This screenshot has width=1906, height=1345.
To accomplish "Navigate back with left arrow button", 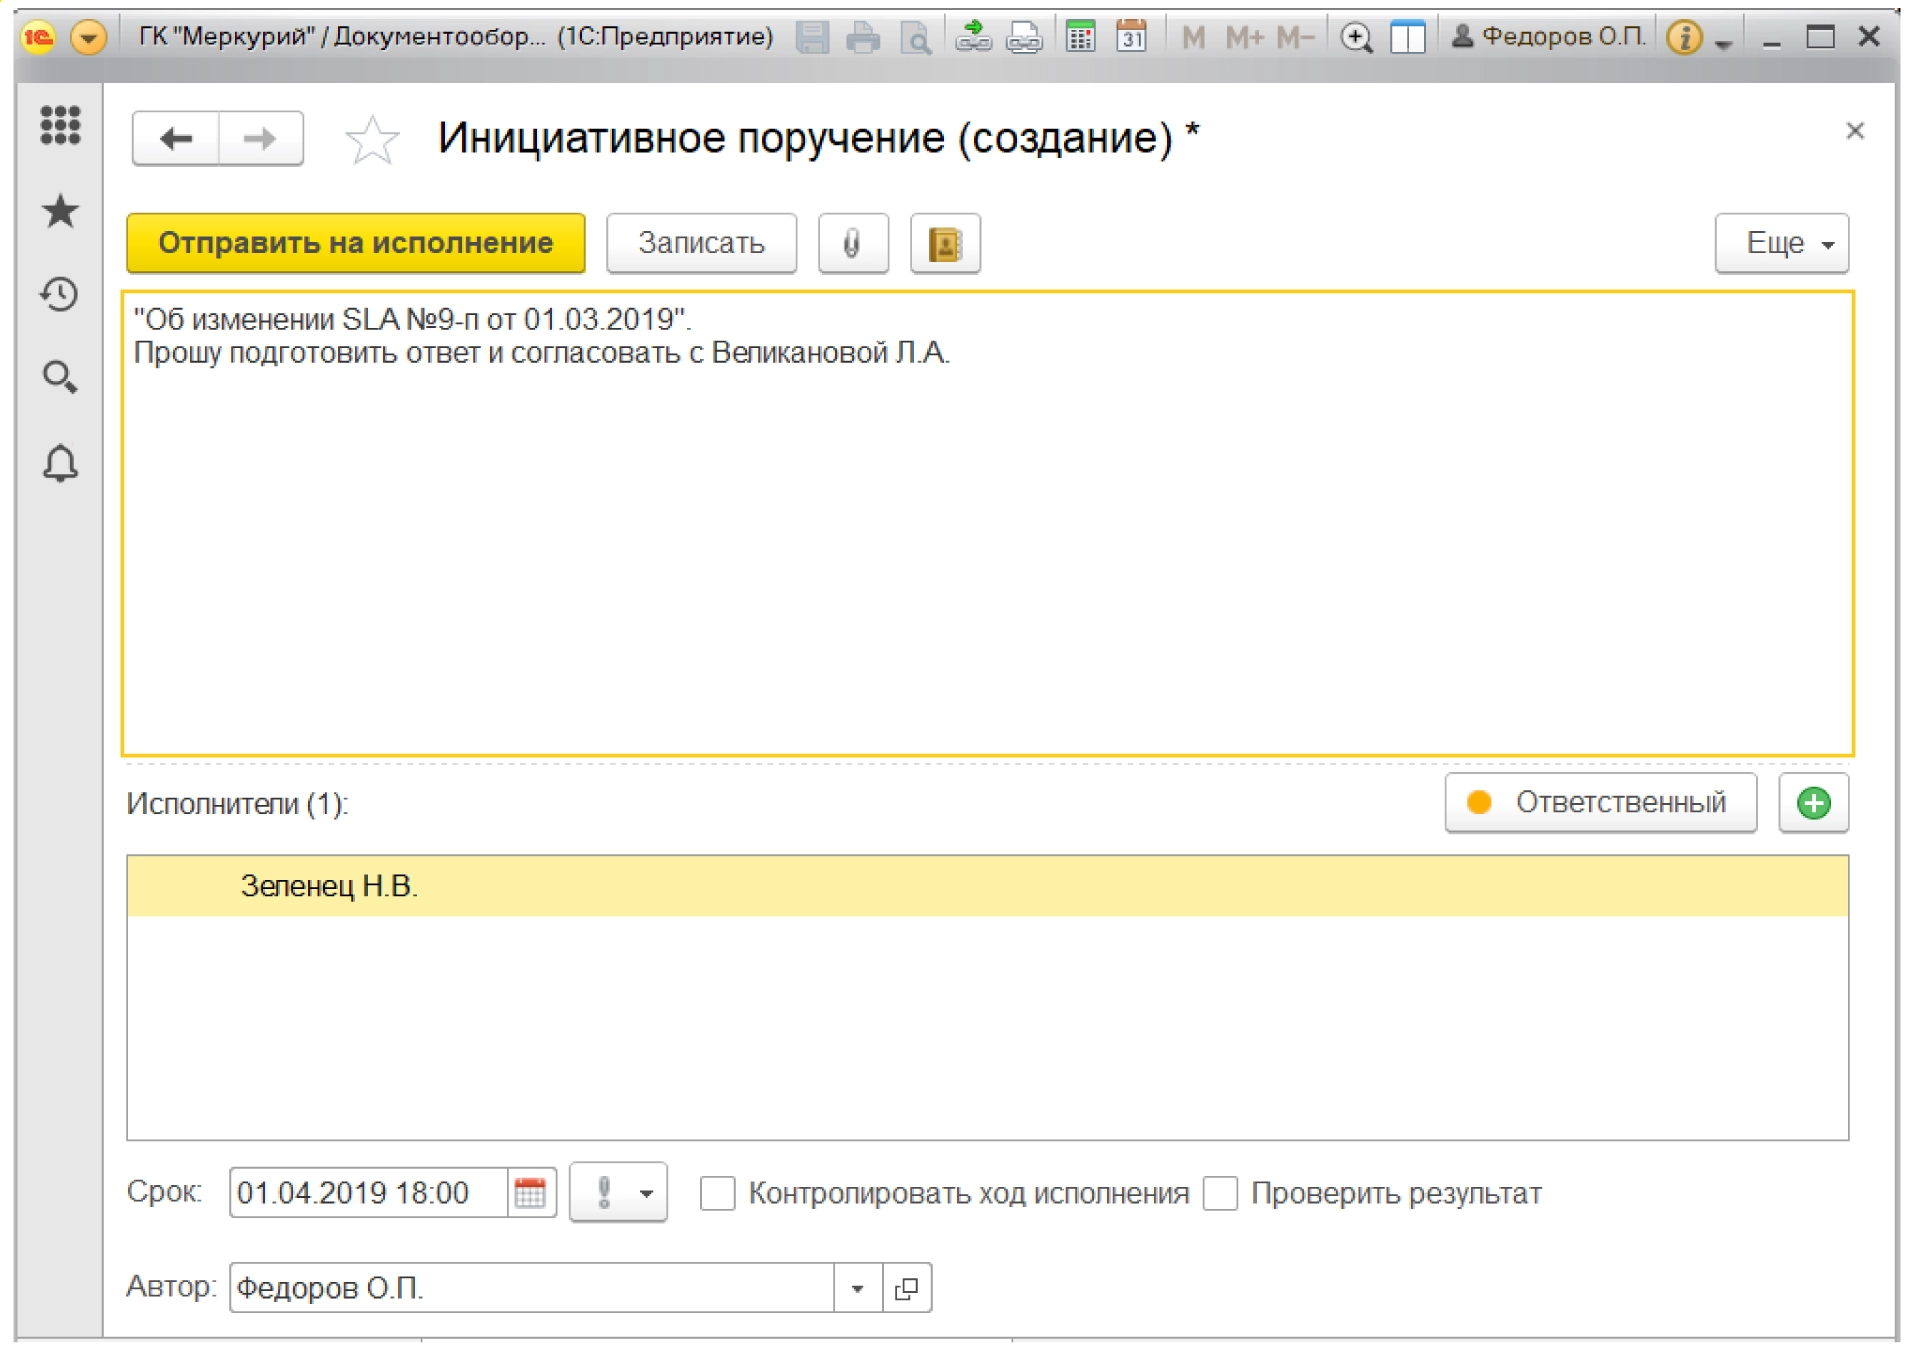I will coord(176,139).
